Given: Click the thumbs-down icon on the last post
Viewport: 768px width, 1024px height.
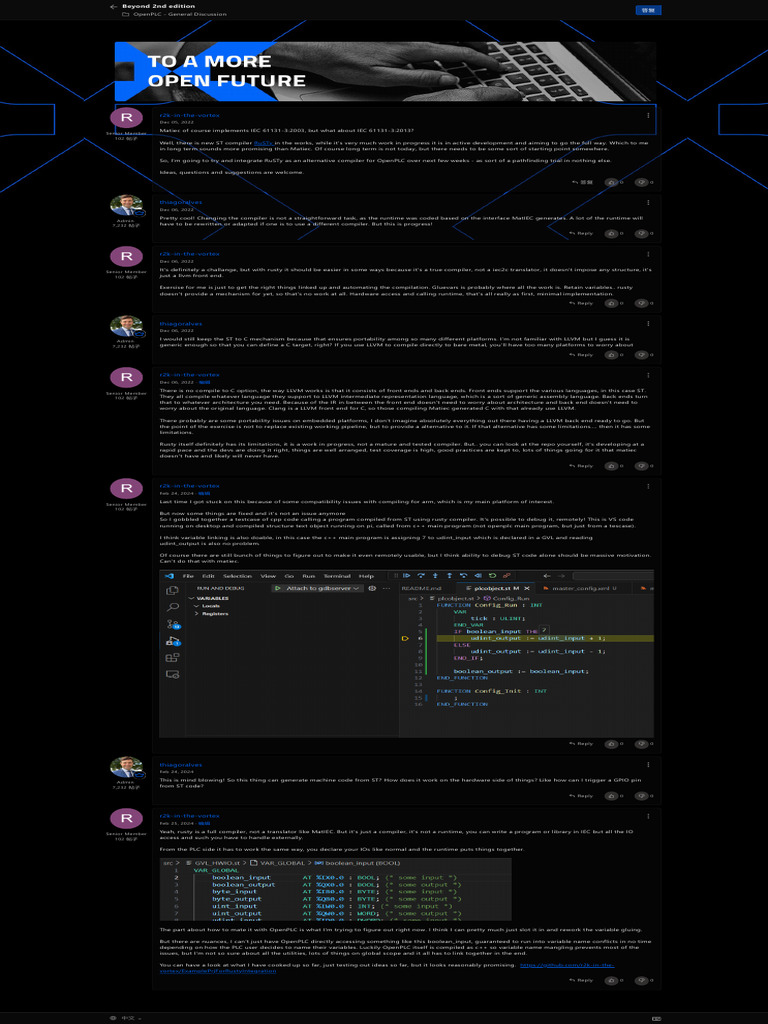Looking at the screenshot, I should pos(641,980).
